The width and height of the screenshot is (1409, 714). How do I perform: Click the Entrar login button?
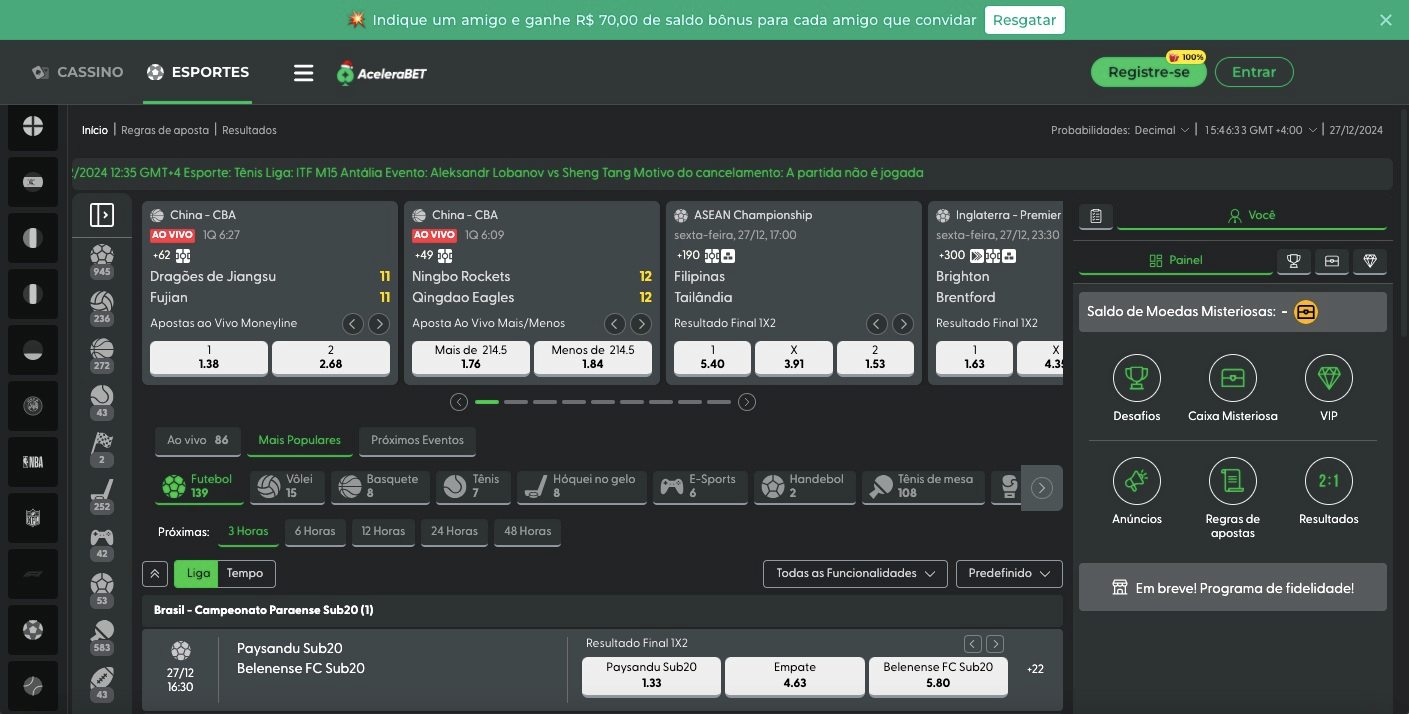[1254, 73]
